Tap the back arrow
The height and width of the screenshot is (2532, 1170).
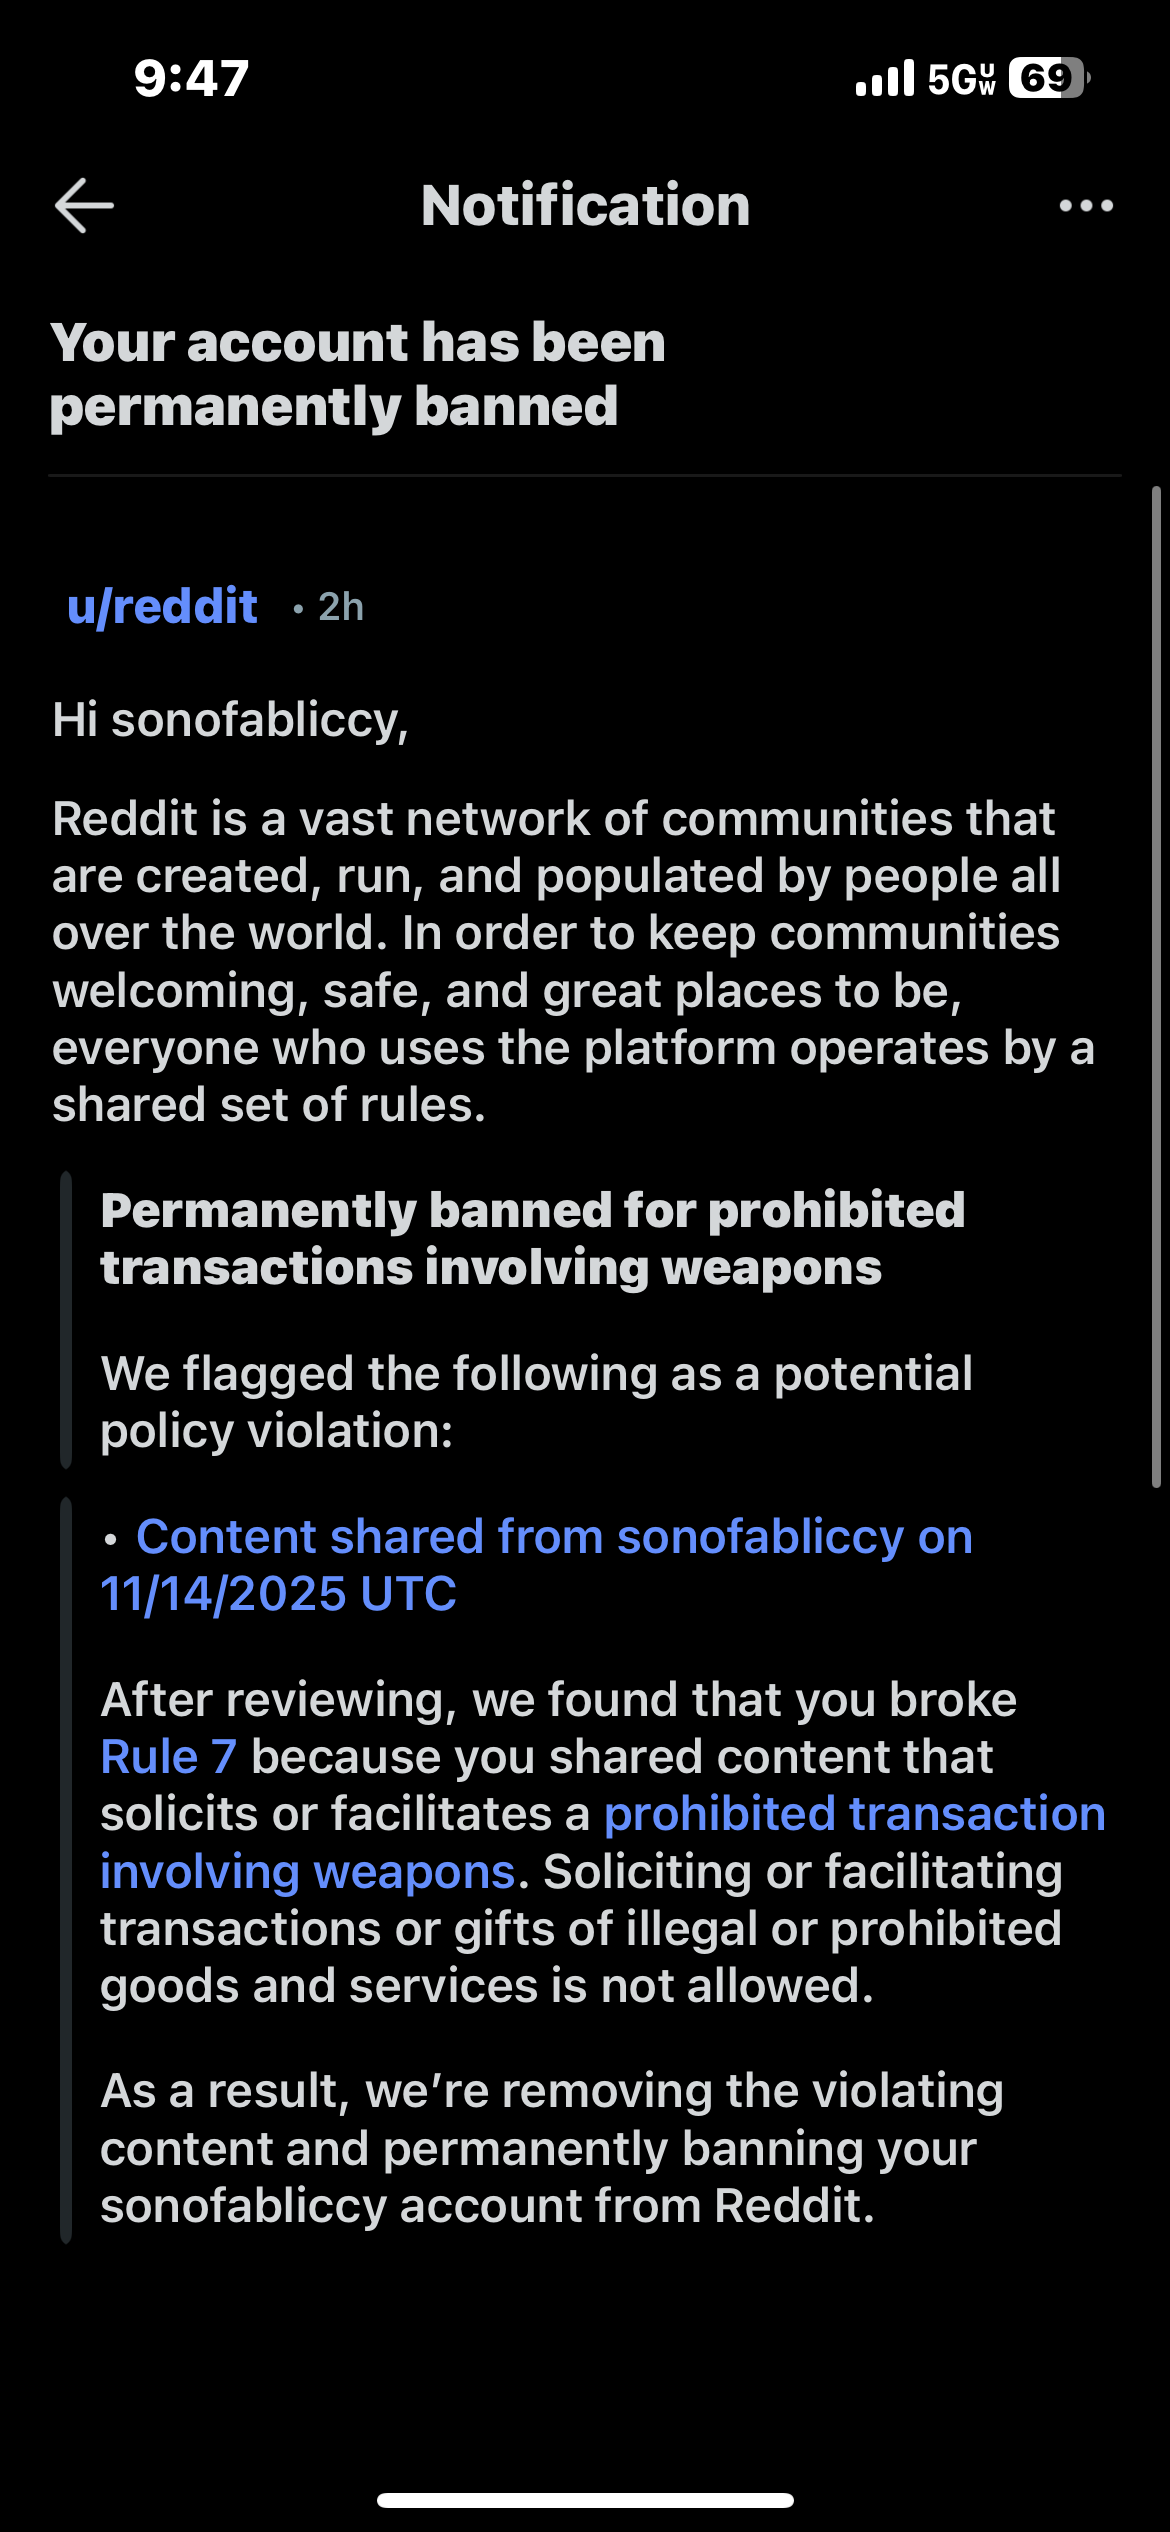84,206
